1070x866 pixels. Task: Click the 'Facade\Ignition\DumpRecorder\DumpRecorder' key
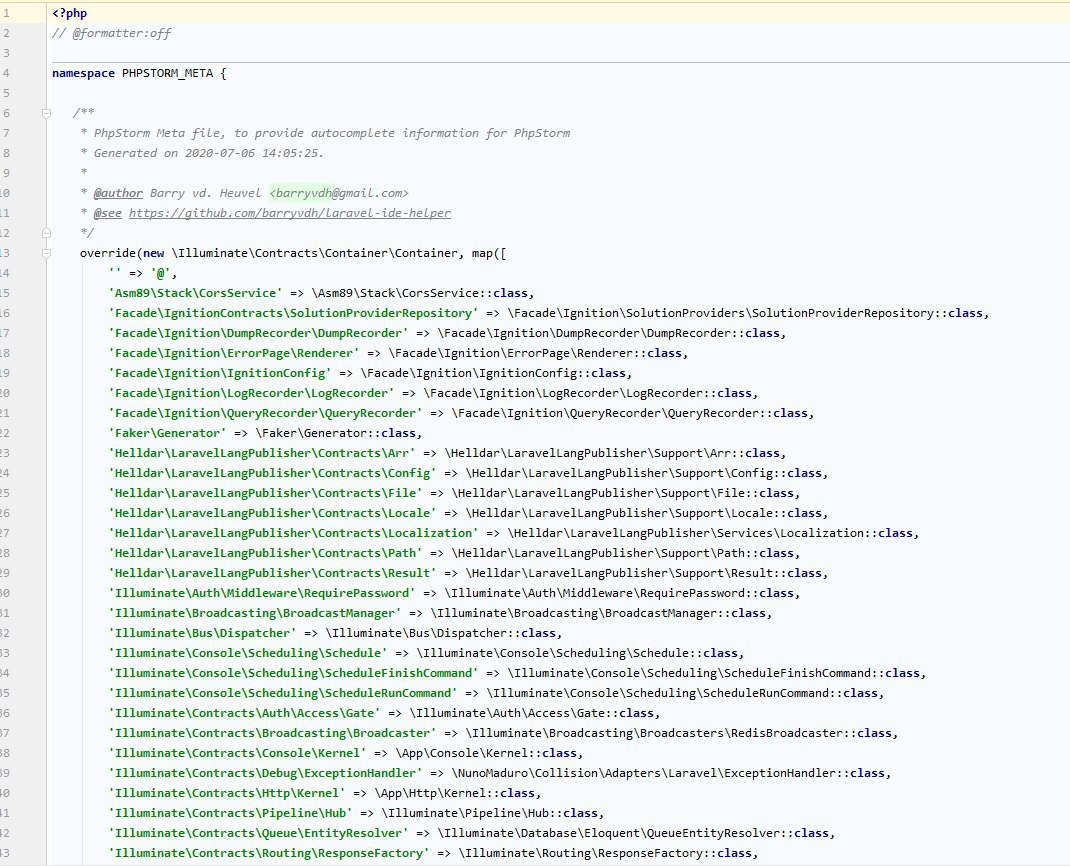point(259,333)
